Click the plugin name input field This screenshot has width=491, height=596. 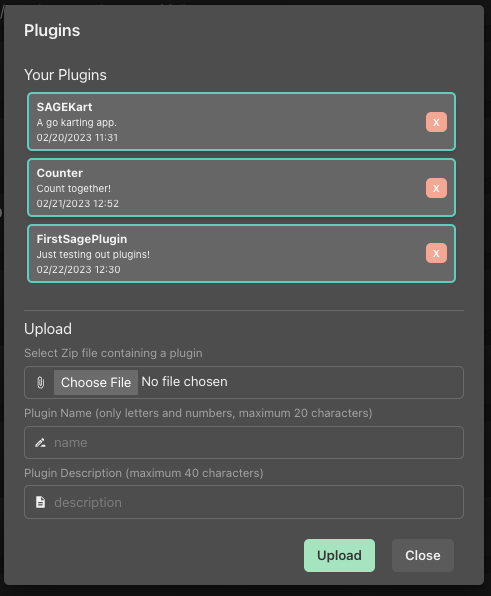click(x=244, y=442)
